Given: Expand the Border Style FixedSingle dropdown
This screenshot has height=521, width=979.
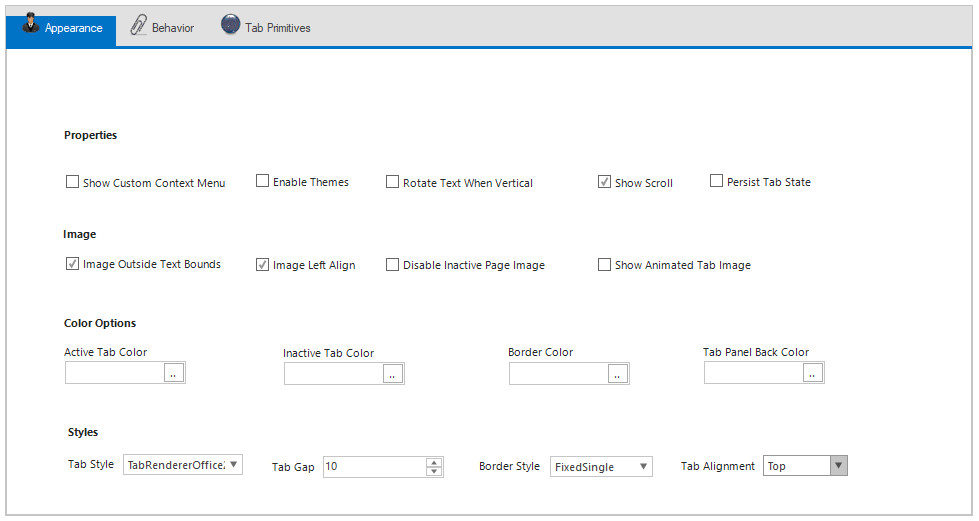Looking at the screenshot, I should click(643, 467).
